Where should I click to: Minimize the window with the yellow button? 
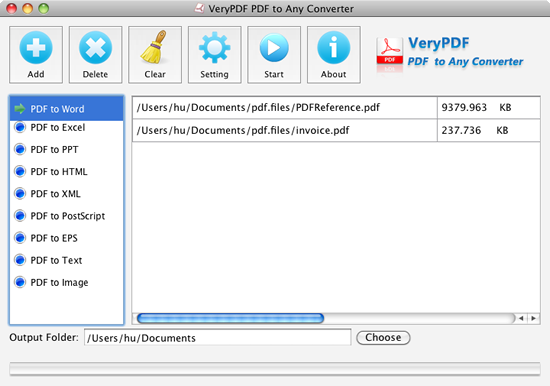(x=27, y=8)
